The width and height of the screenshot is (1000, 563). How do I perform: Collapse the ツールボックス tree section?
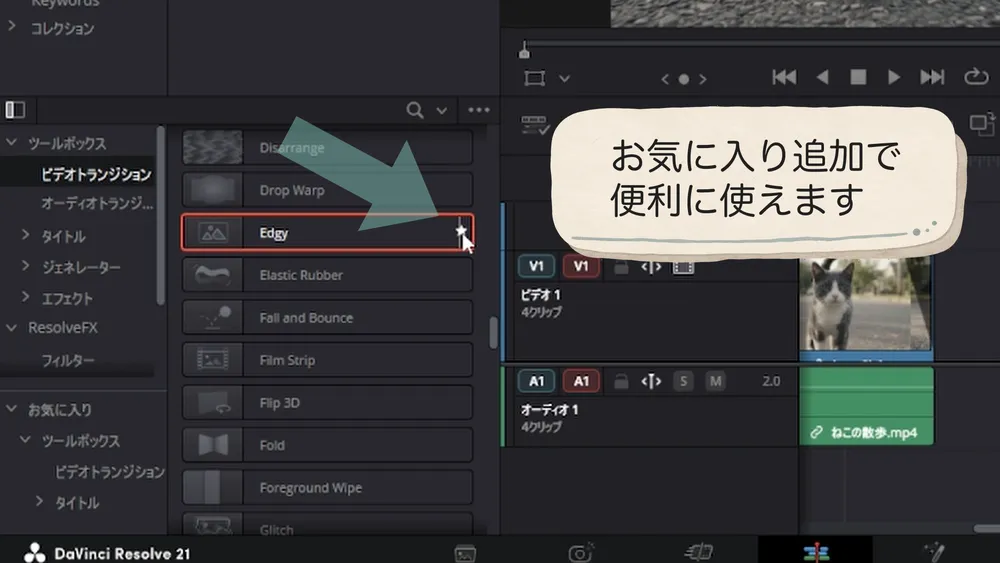pyautogui.click(x=11, y=143)
